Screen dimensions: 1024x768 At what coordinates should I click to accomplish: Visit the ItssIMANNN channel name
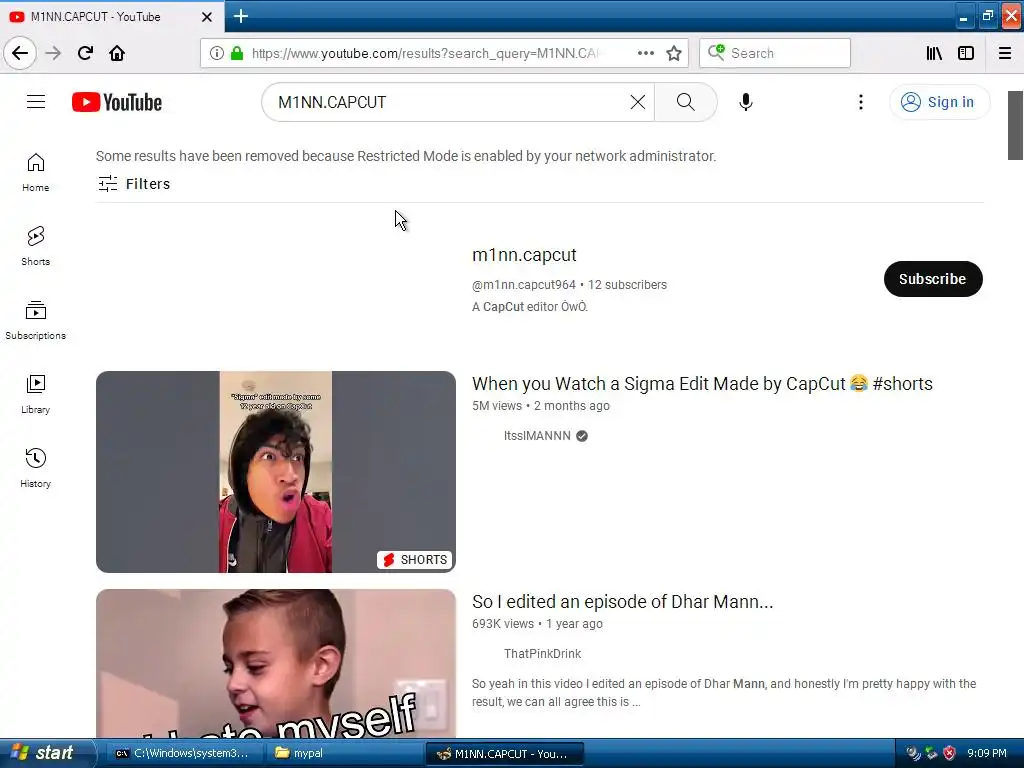click(x=537, y=436)
